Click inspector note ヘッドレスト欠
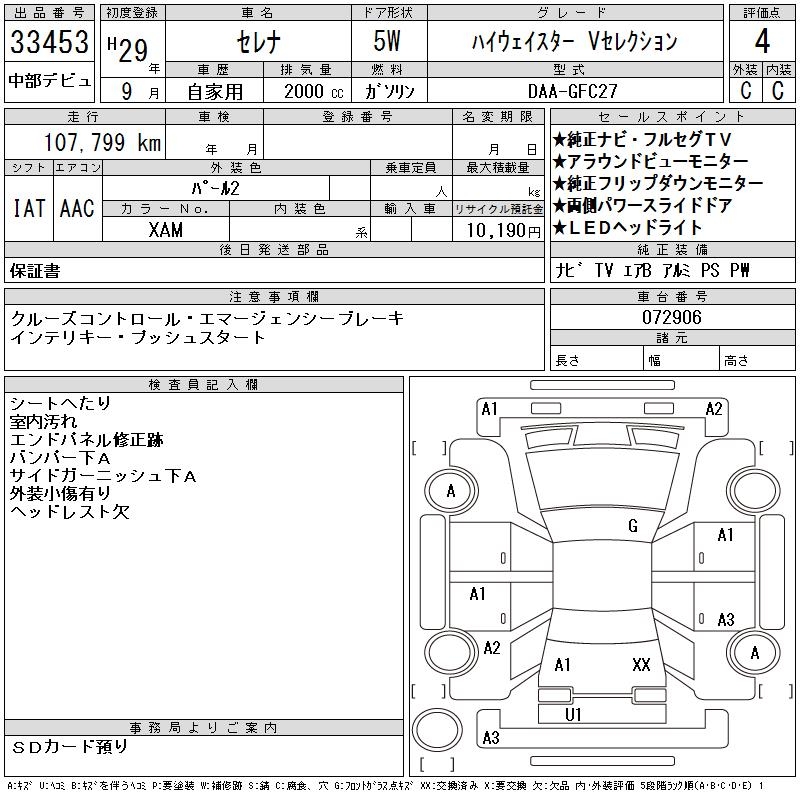Image resolution: width=800 pixels, height=800 pixels. tap(69, 511)
